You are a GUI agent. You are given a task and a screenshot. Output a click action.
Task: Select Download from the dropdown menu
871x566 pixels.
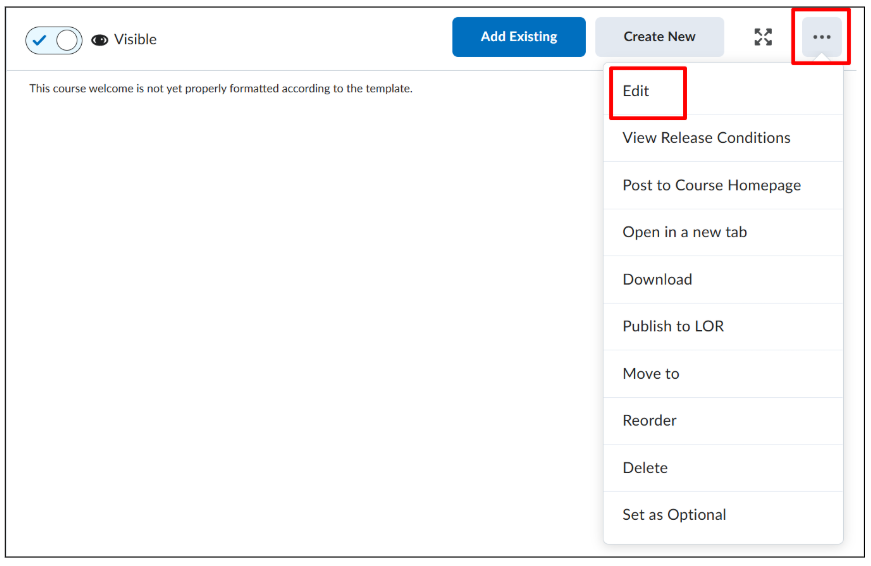click(x=723, y=279)
